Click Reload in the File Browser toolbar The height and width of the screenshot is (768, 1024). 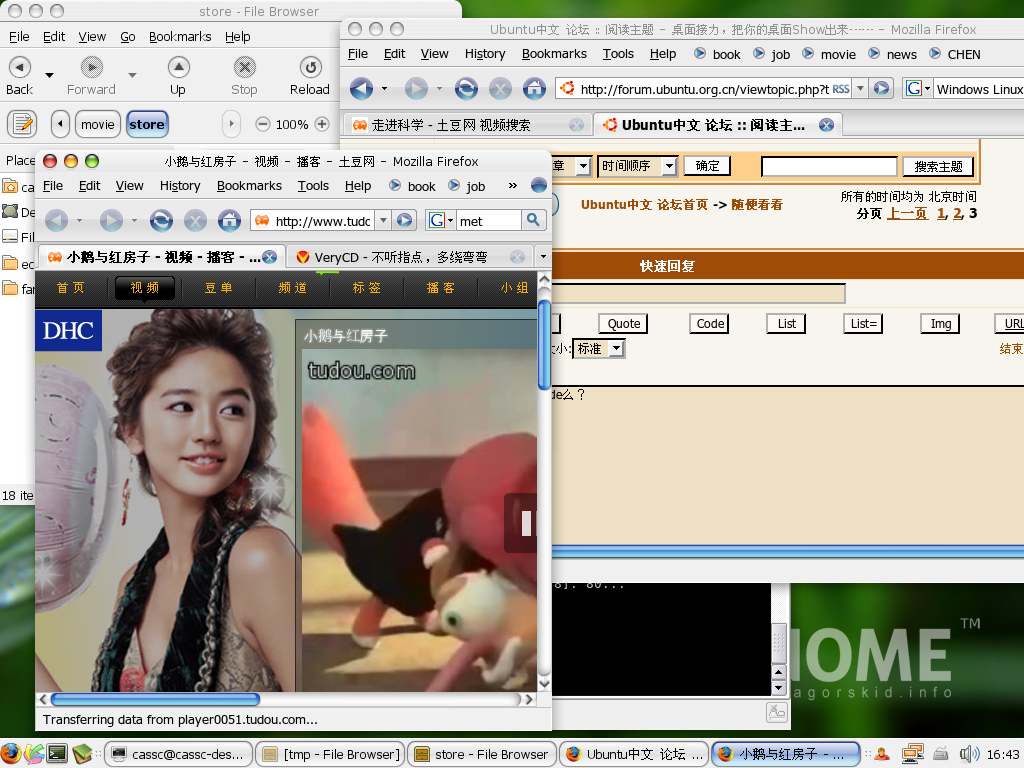pos(310,76)
